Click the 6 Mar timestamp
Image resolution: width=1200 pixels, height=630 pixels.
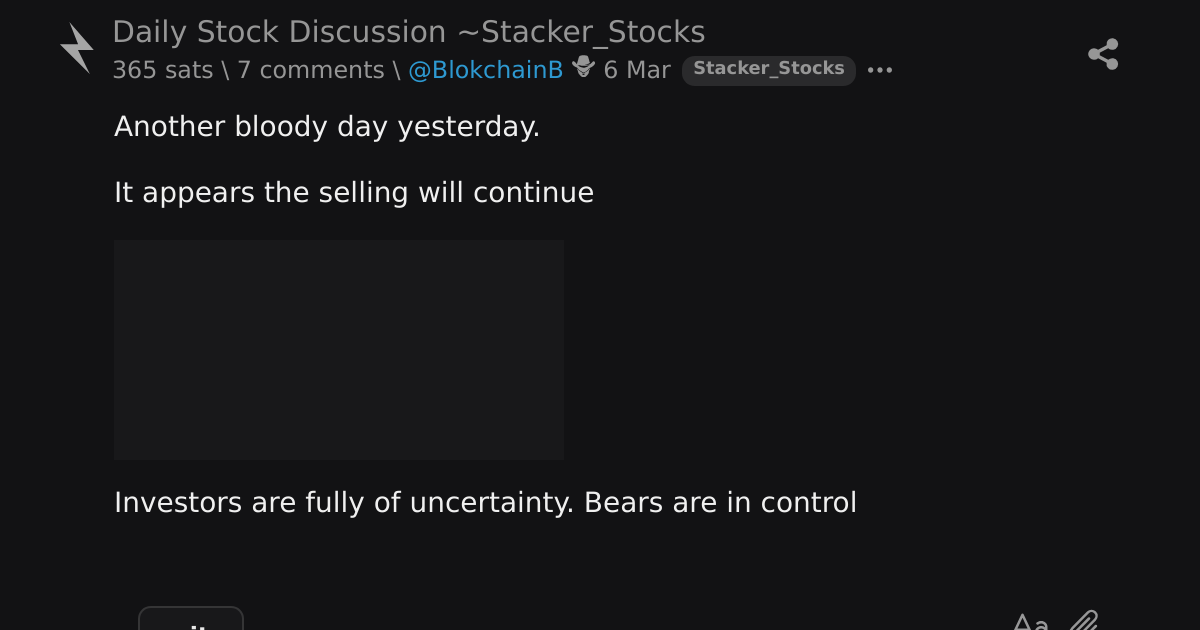pyautogui.click(x=637, y=70)
